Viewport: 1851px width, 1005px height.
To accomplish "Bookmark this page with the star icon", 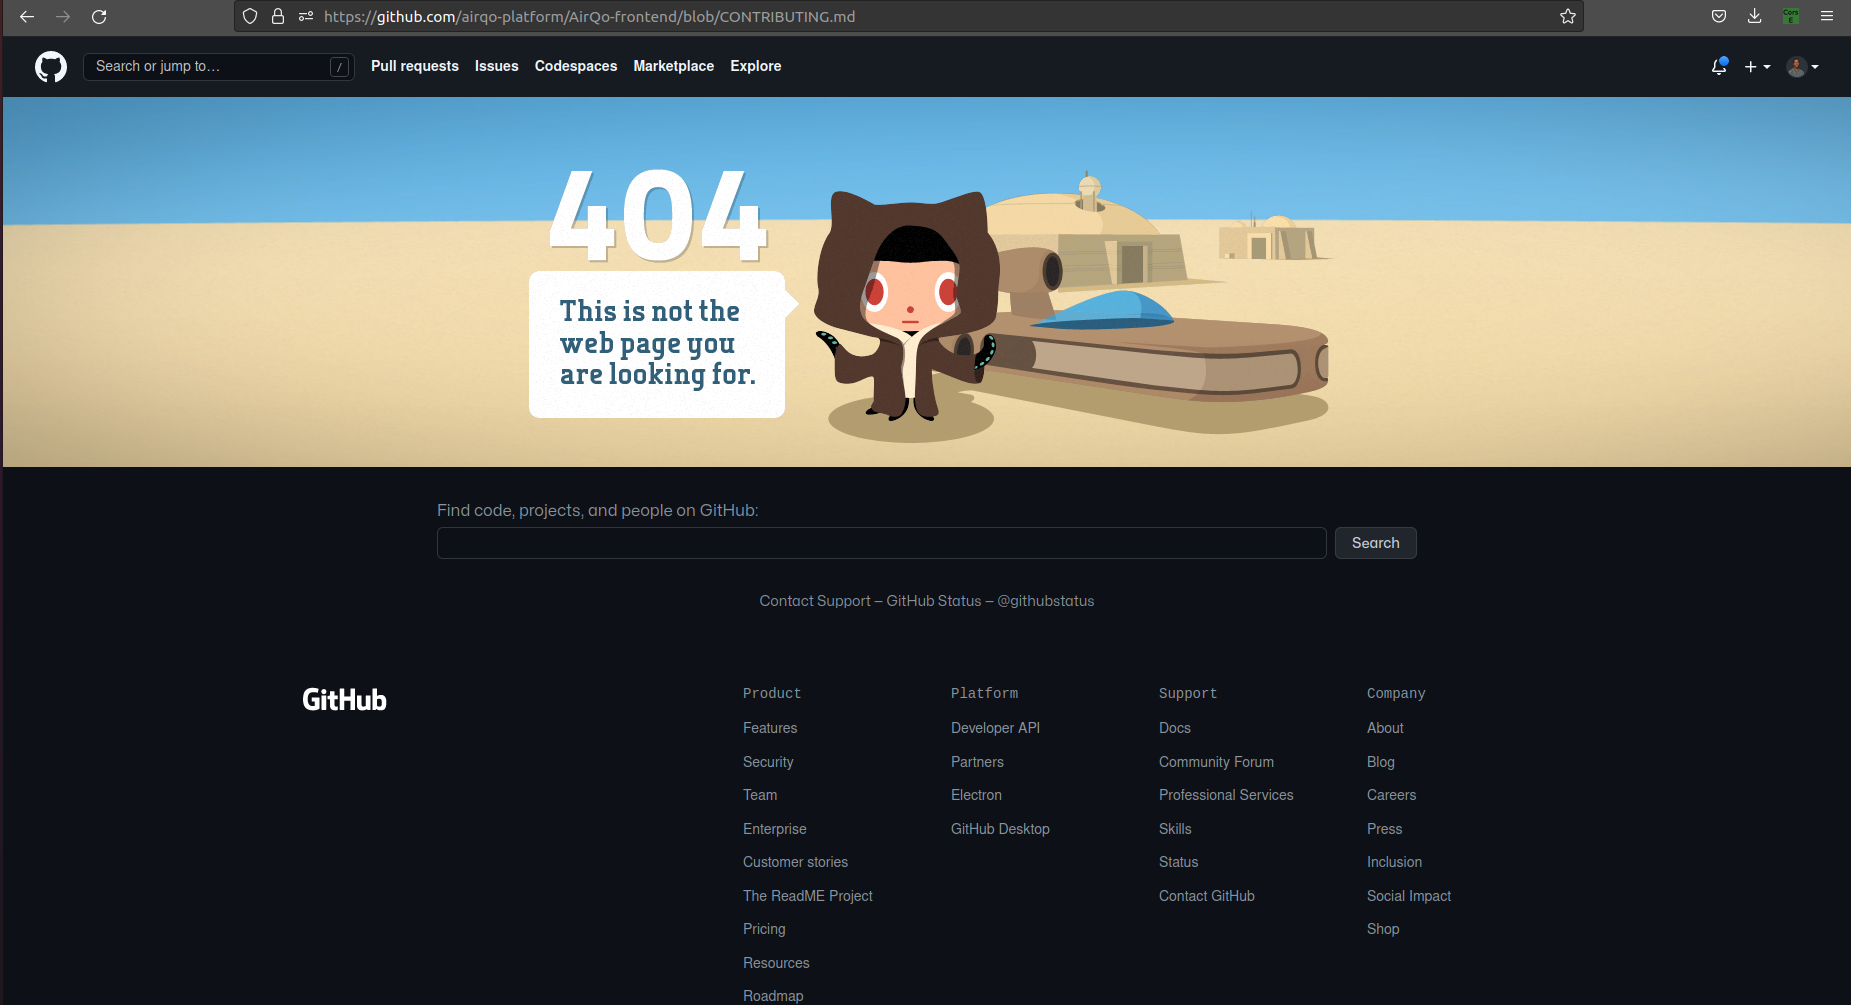I will (x=1567, y=16).
